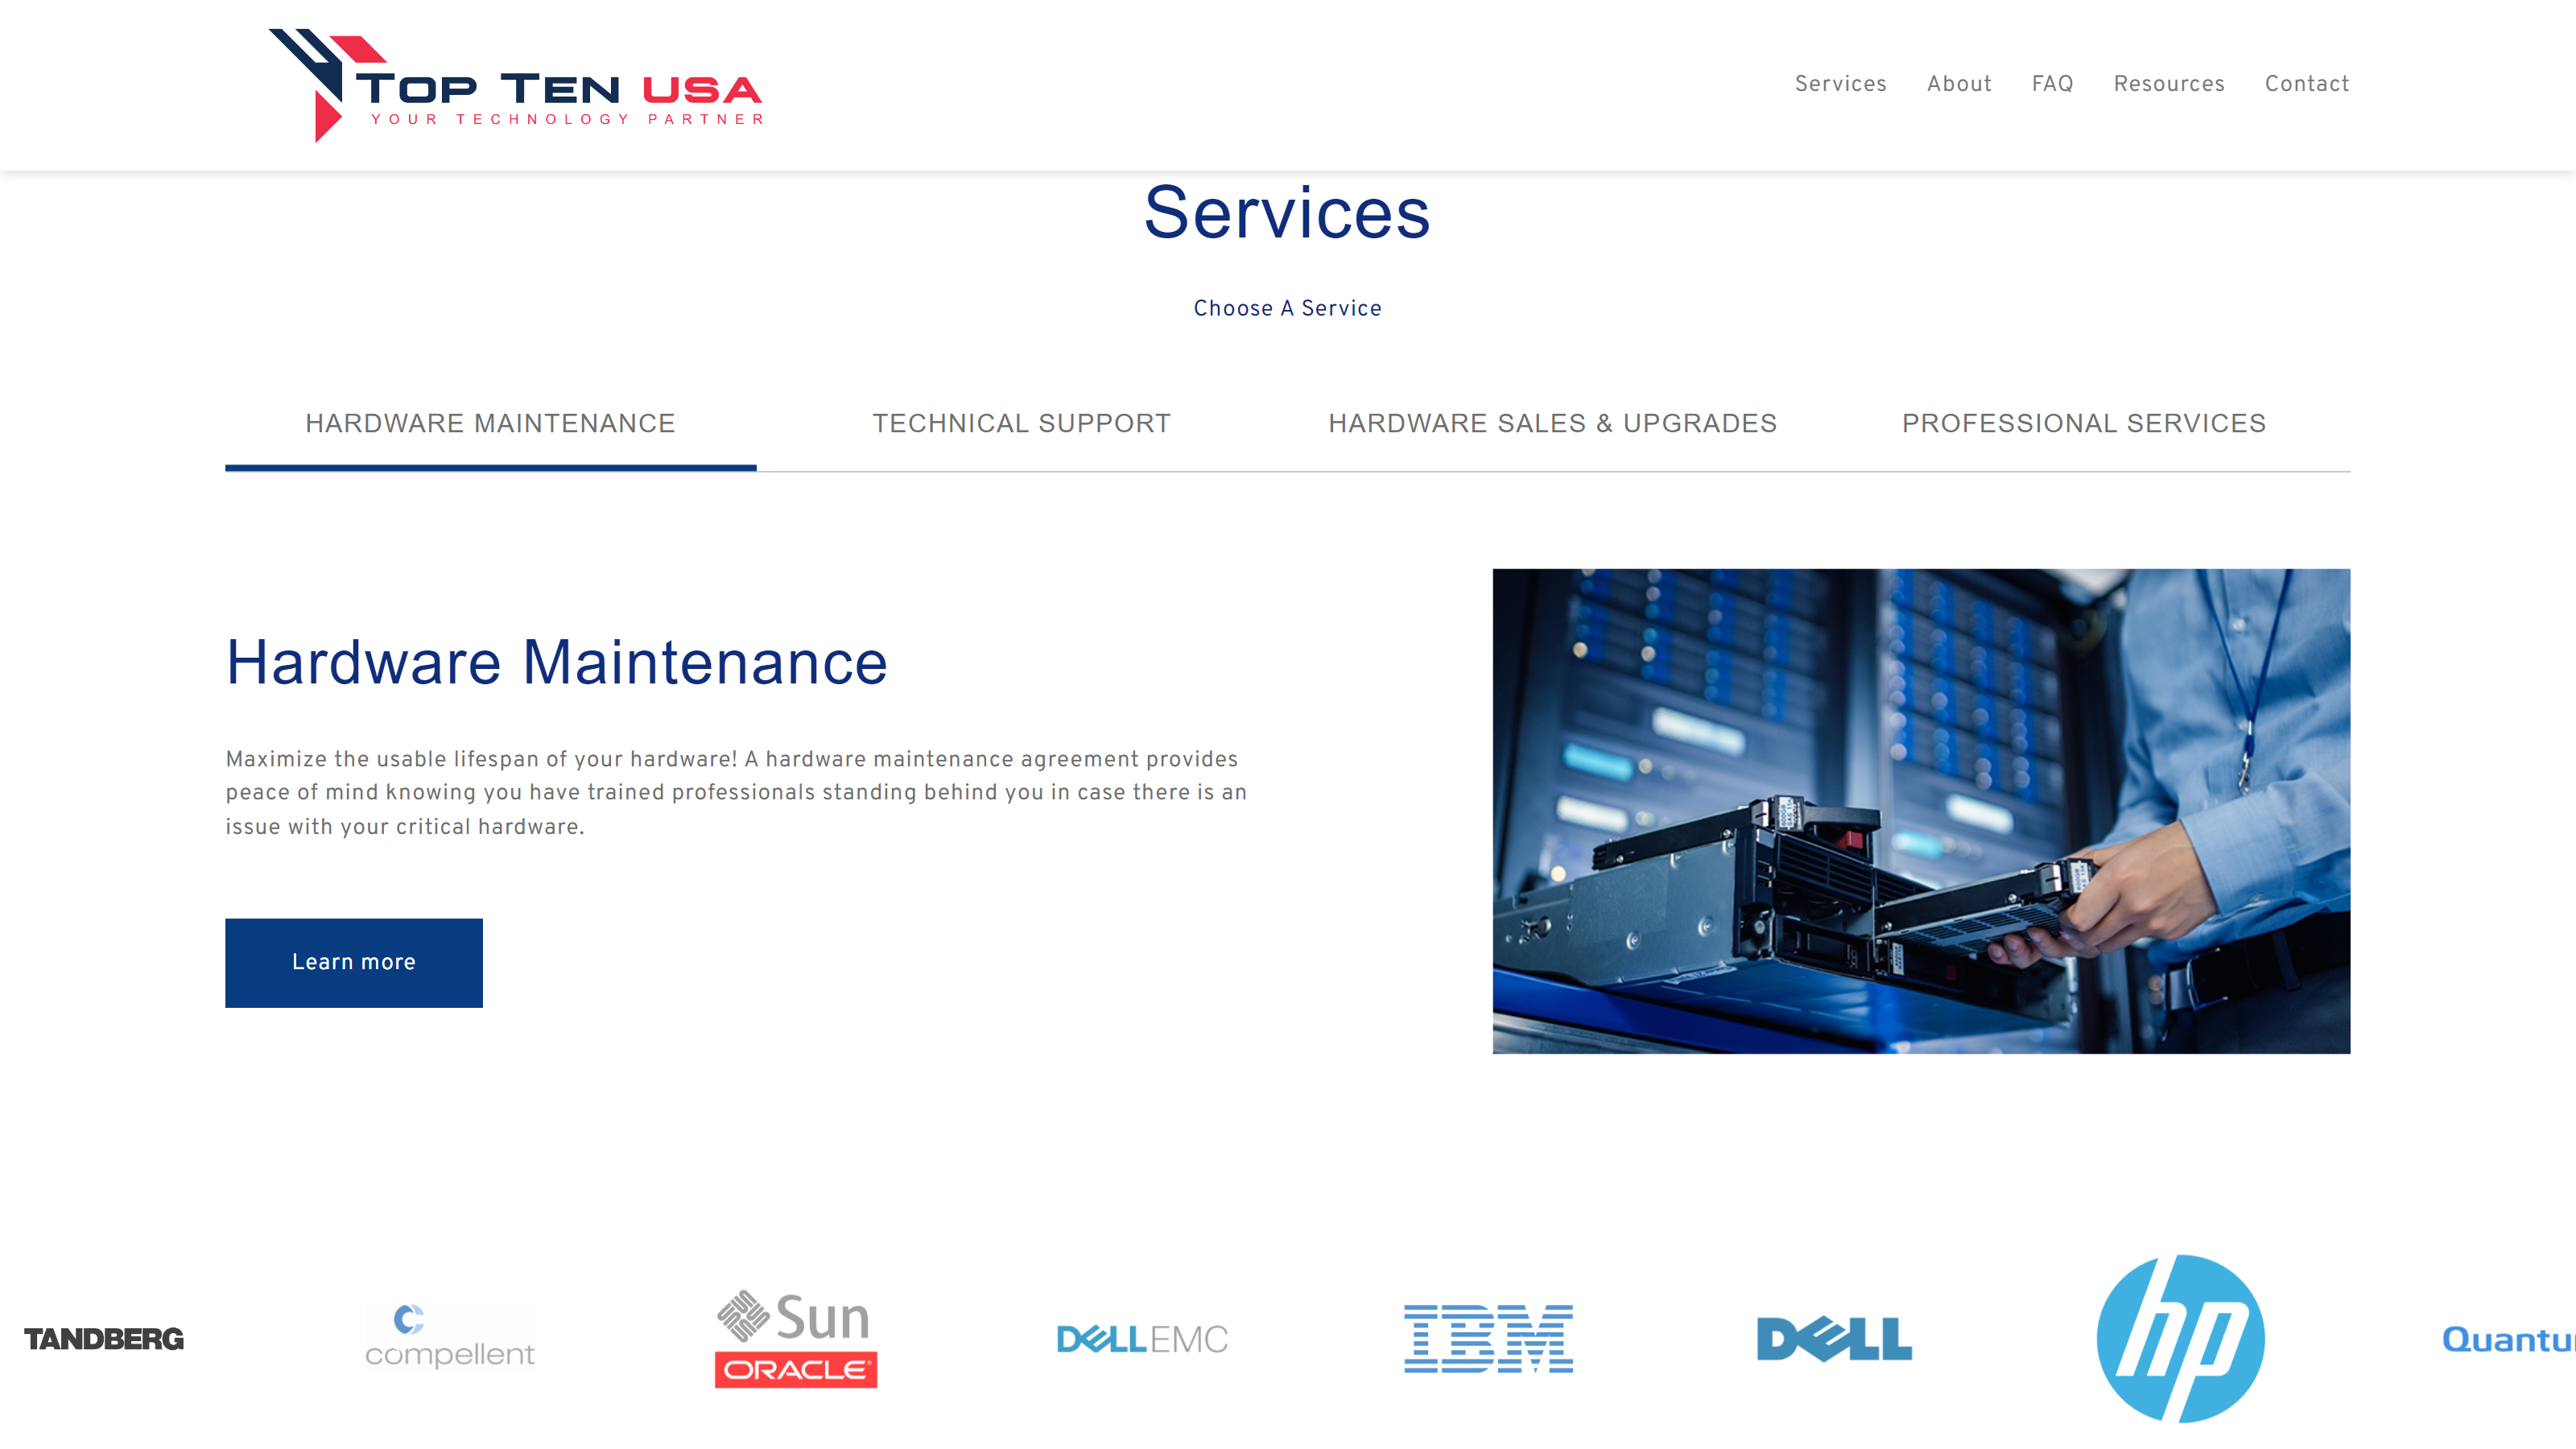Click the Dell EMC logo

1142,1338
